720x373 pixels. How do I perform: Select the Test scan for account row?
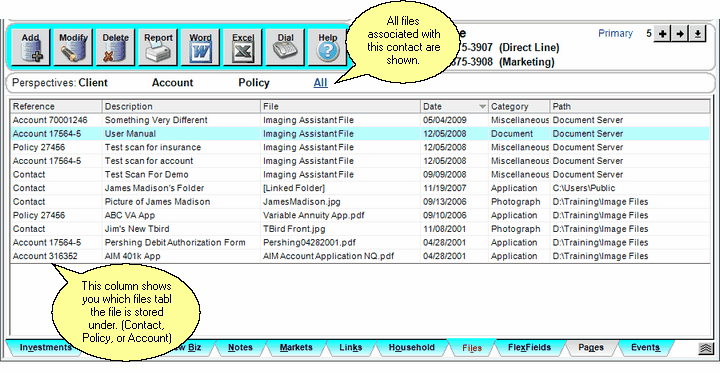coord(360,161)
